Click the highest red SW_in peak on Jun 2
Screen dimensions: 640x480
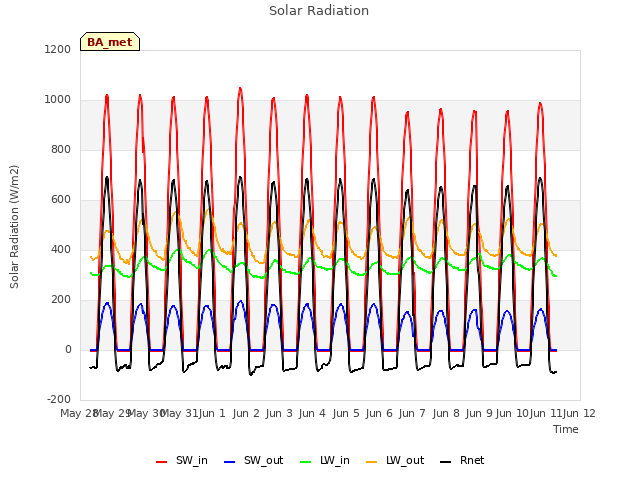click(240, 88)
